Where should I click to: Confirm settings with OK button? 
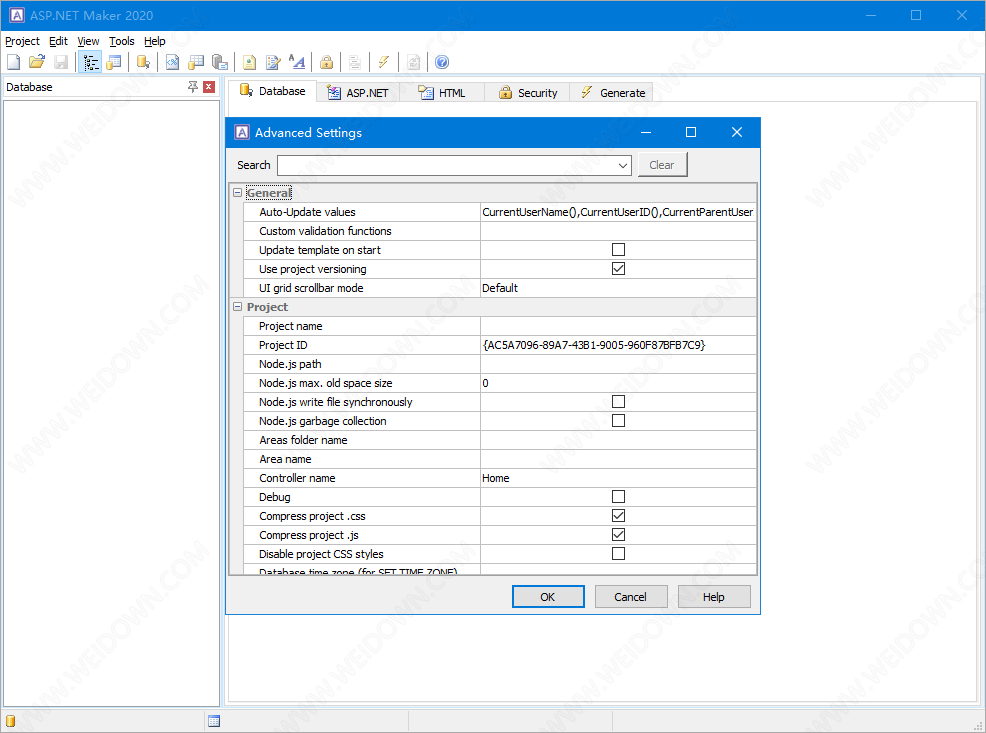(x=548, y=597)
